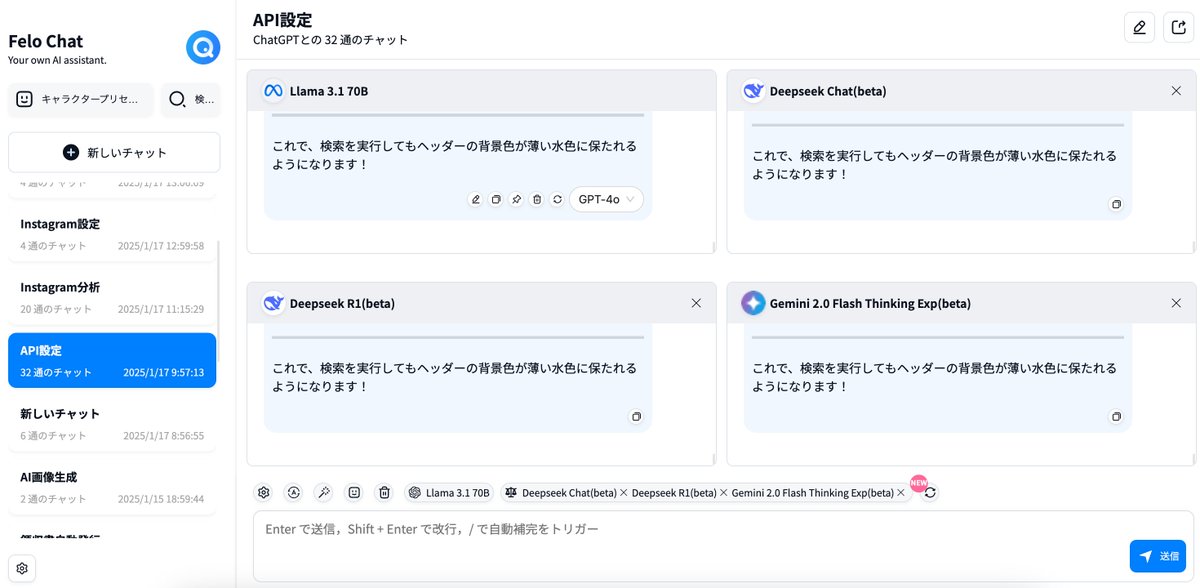The width and height of the screenshot is (1200, 588).
Task: Click the Deepseek Chat(beta) panel title text
Action: click(x=828, y=91)
